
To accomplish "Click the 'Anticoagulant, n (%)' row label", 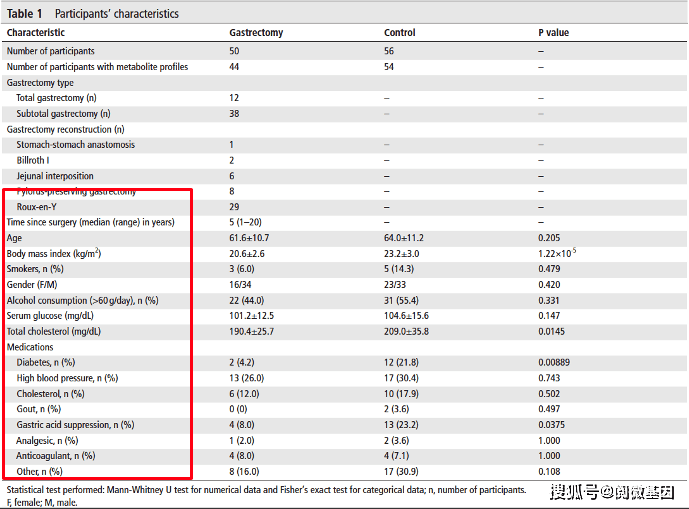I will coord(56,456).
